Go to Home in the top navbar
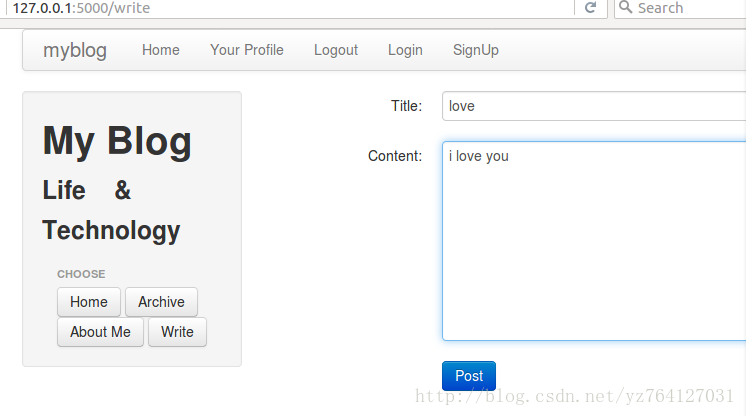Screen dimensions: 746x416 161,50
